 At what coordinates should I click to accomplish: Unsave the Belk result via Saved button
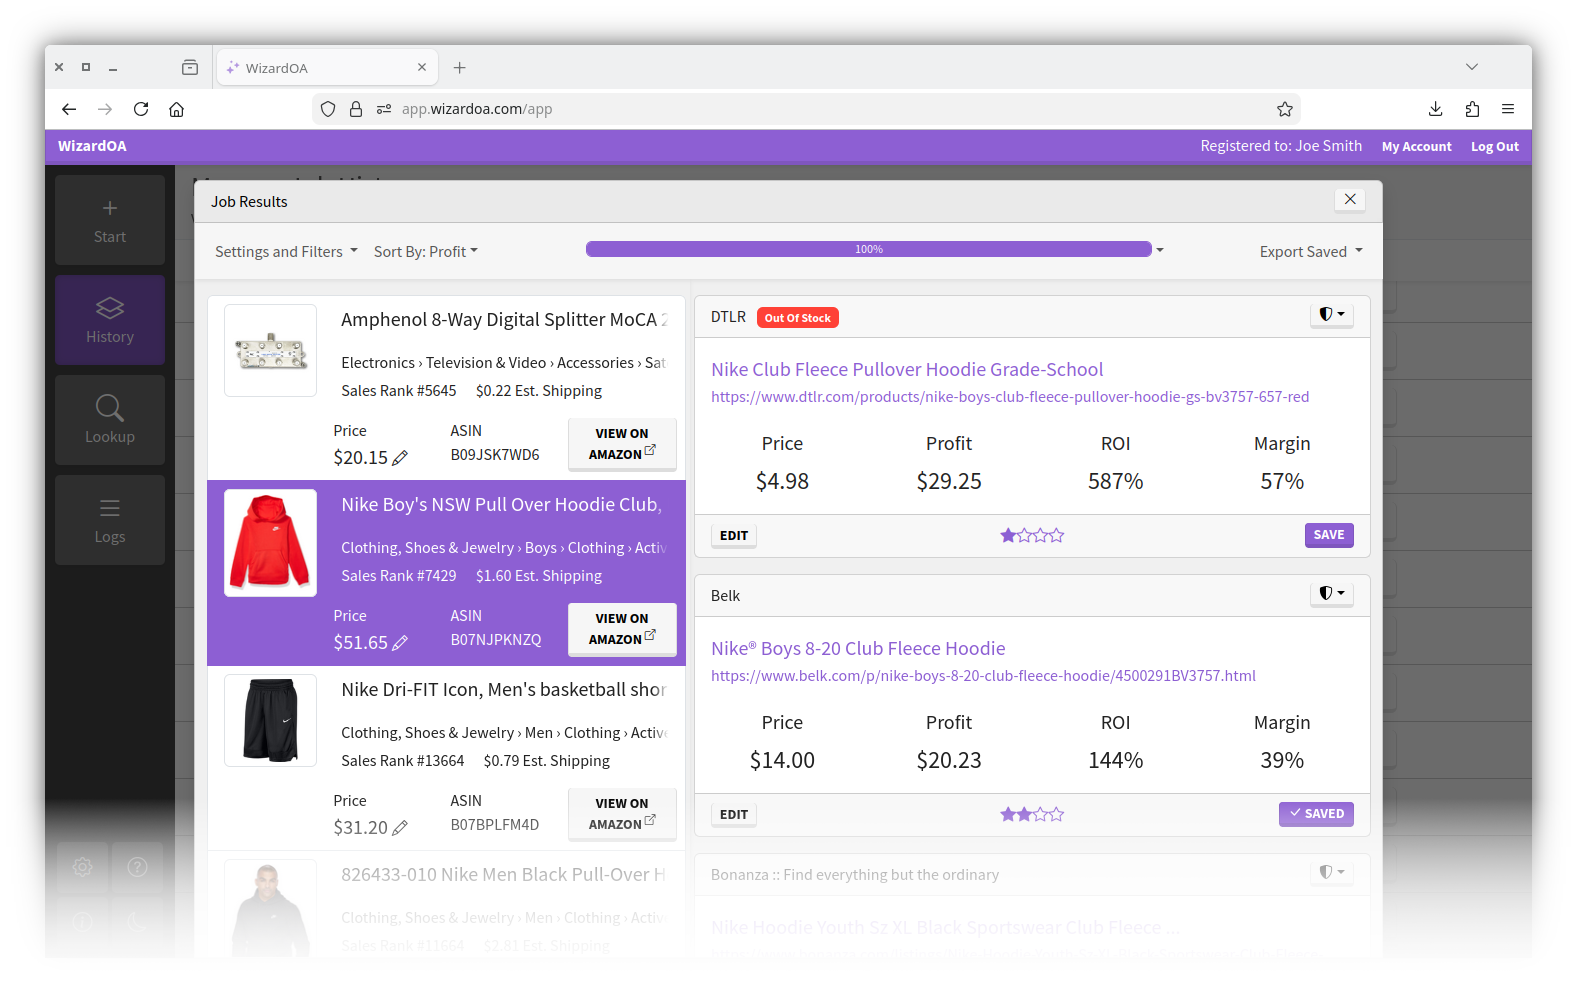(x=1316, y=814)
